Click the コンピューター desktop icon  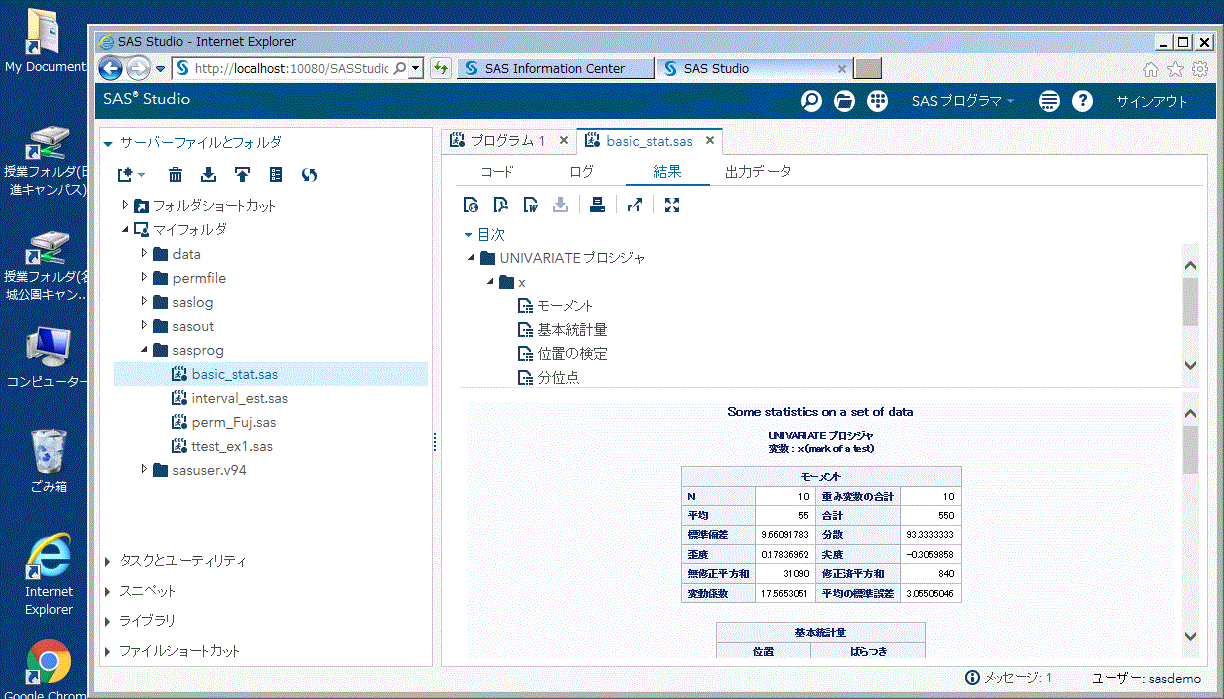click(48, 356)
